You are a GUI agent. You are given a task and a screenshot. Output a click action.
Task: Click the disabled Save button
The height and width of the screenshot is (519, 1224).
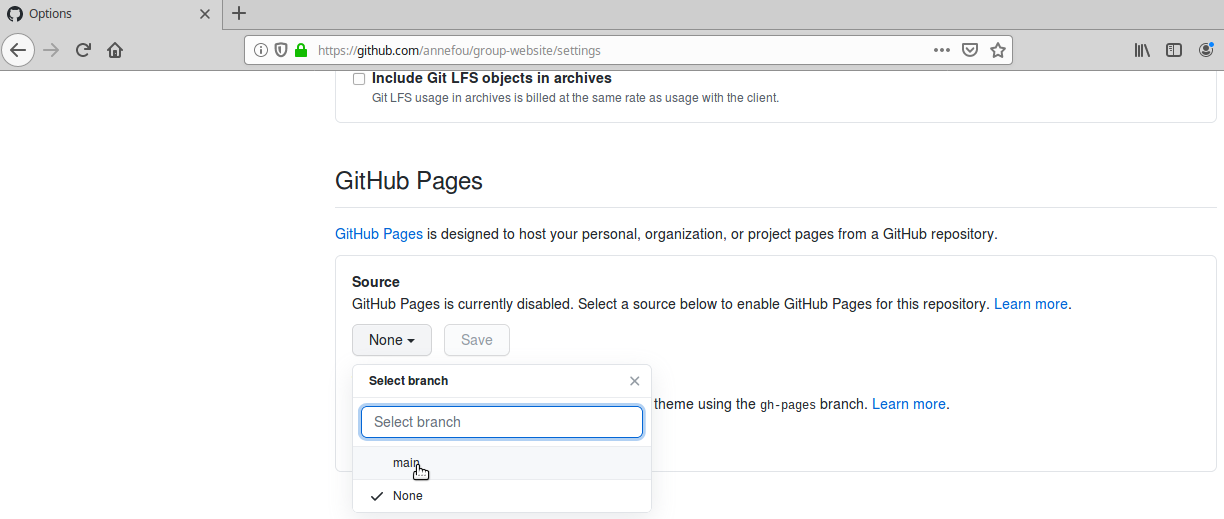(x=477, y=340)
